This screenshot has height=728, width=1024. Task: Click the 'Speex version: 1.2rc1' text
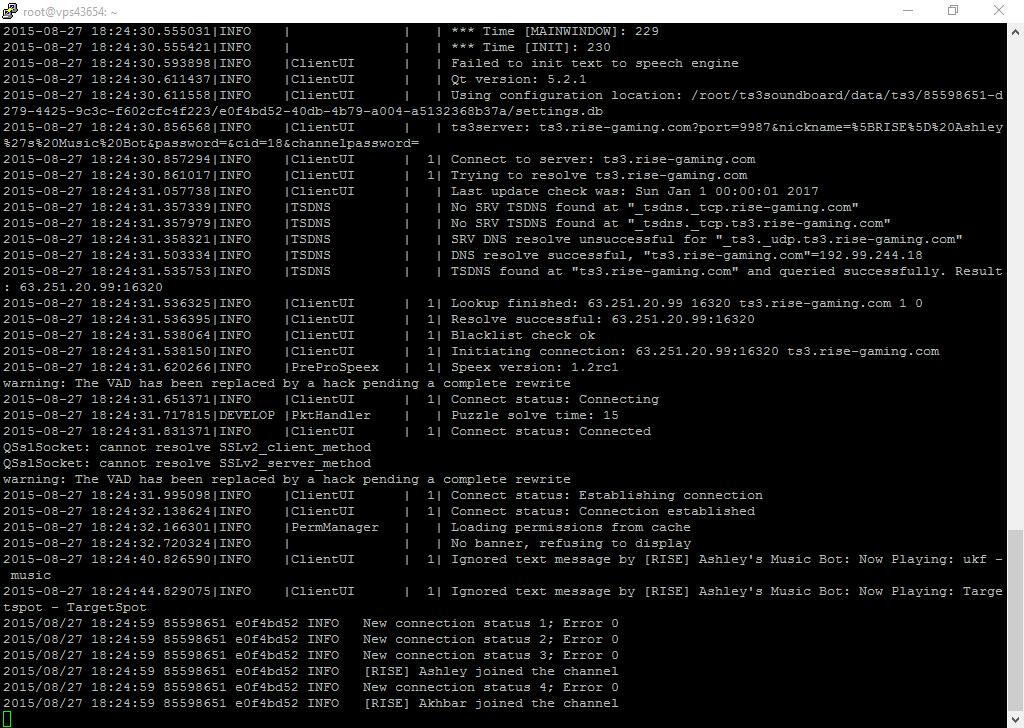[x=534, y=367]
